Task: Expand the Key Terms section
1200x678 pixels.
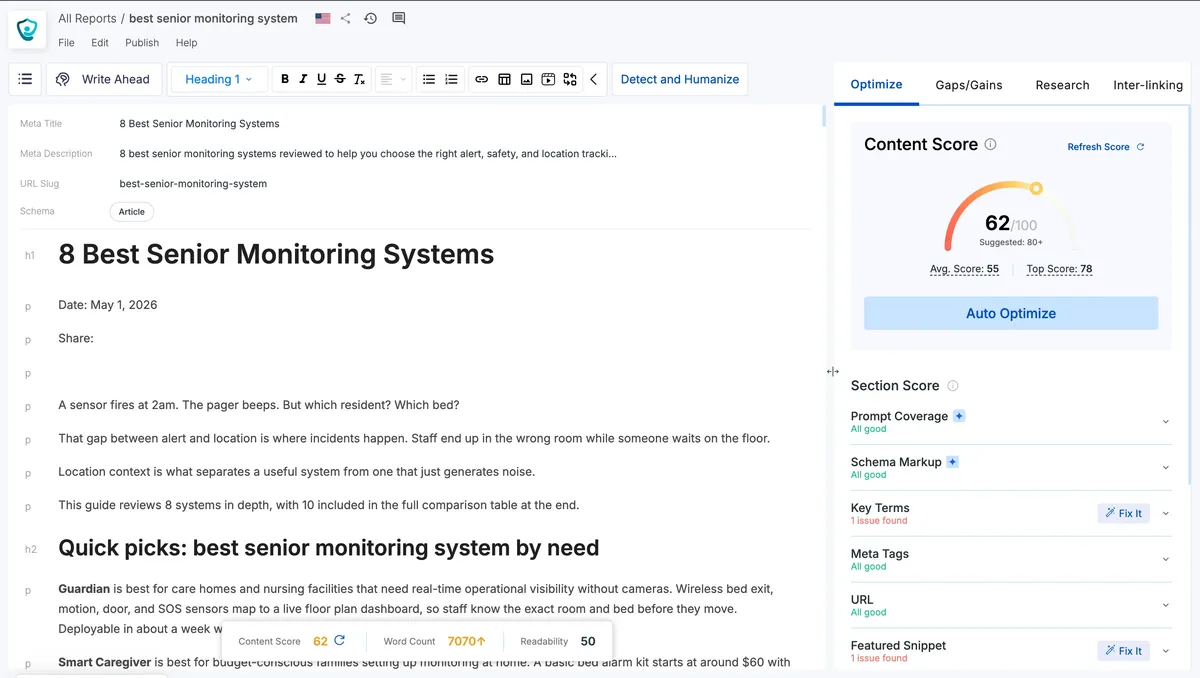Action: point(1165,514)
